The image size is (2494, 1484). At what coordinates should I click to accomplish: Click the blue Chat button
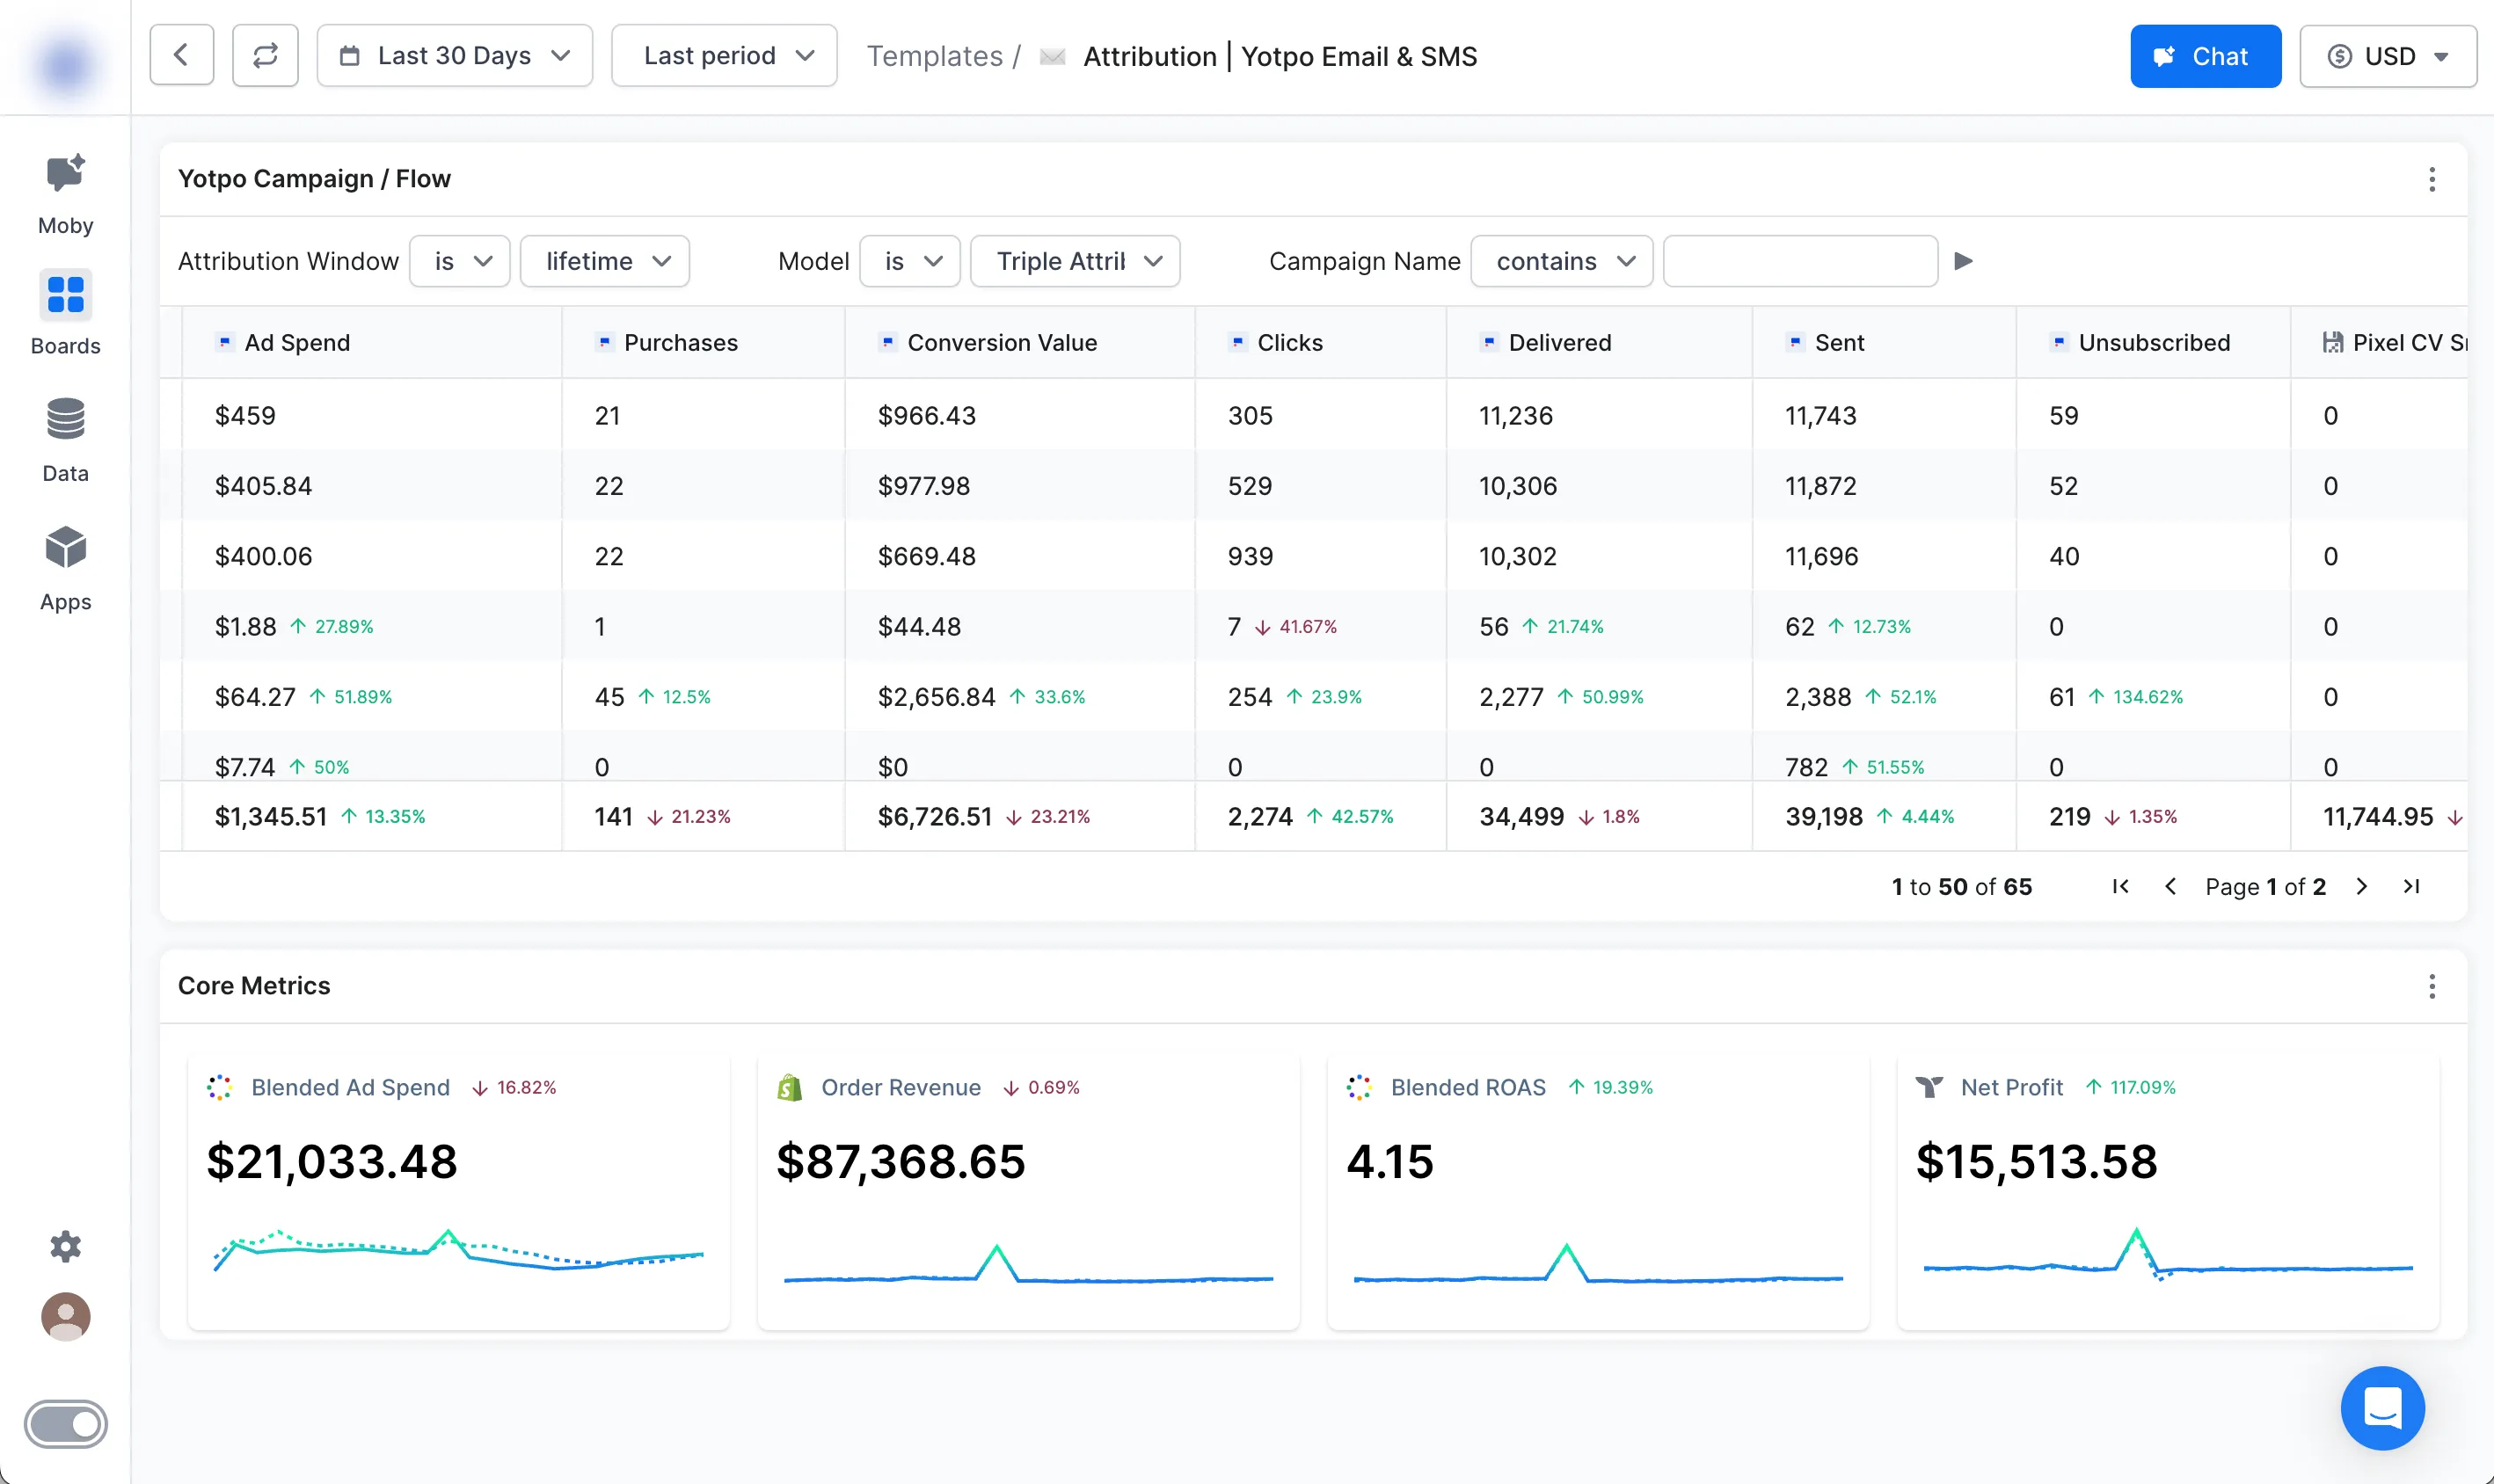[x=2205, y=56]
